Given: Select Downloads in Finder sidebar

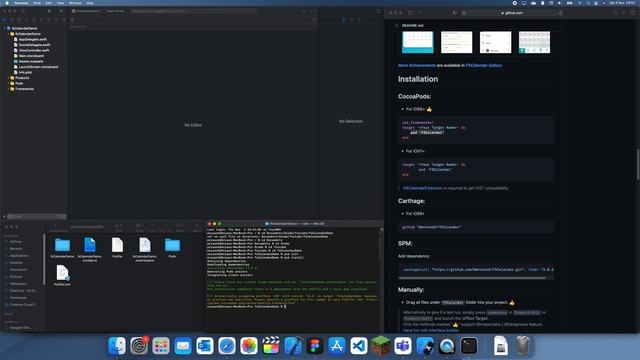Looking at the screenshot, I should pyautogui.click(x=18, y=298).
